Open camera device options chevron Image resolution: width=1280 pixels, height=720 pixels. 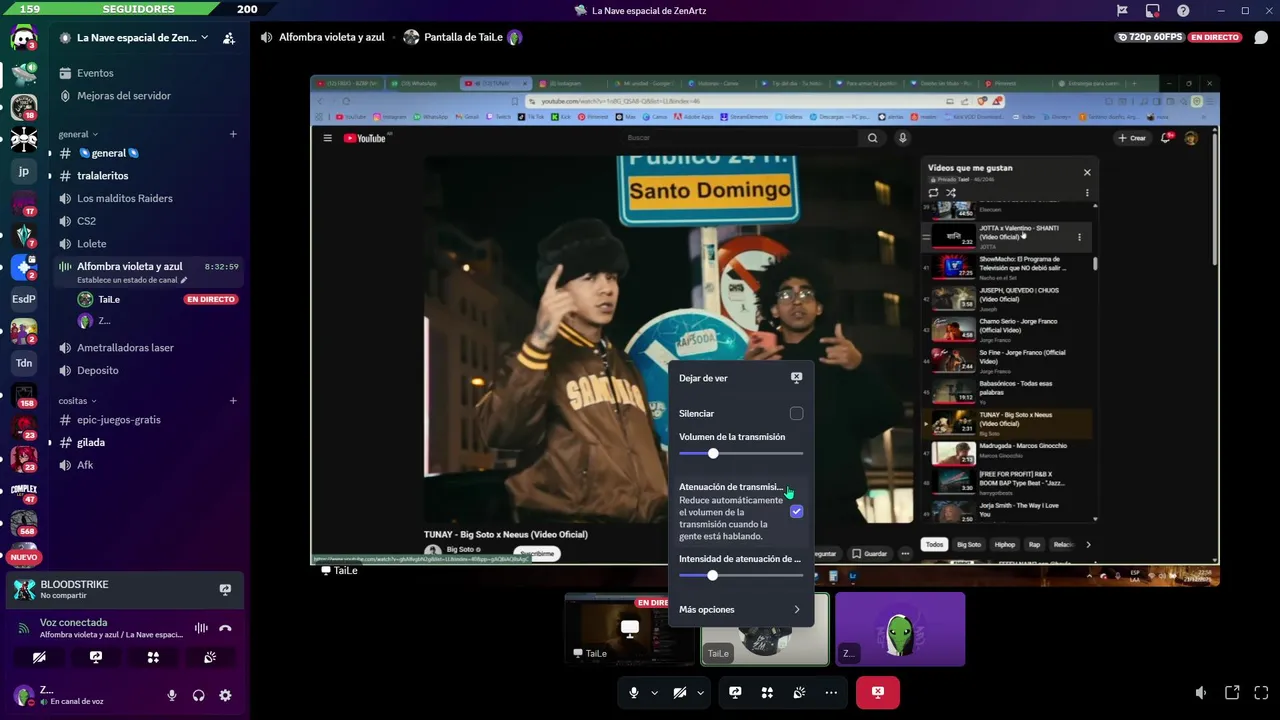(x=700, y=692)
